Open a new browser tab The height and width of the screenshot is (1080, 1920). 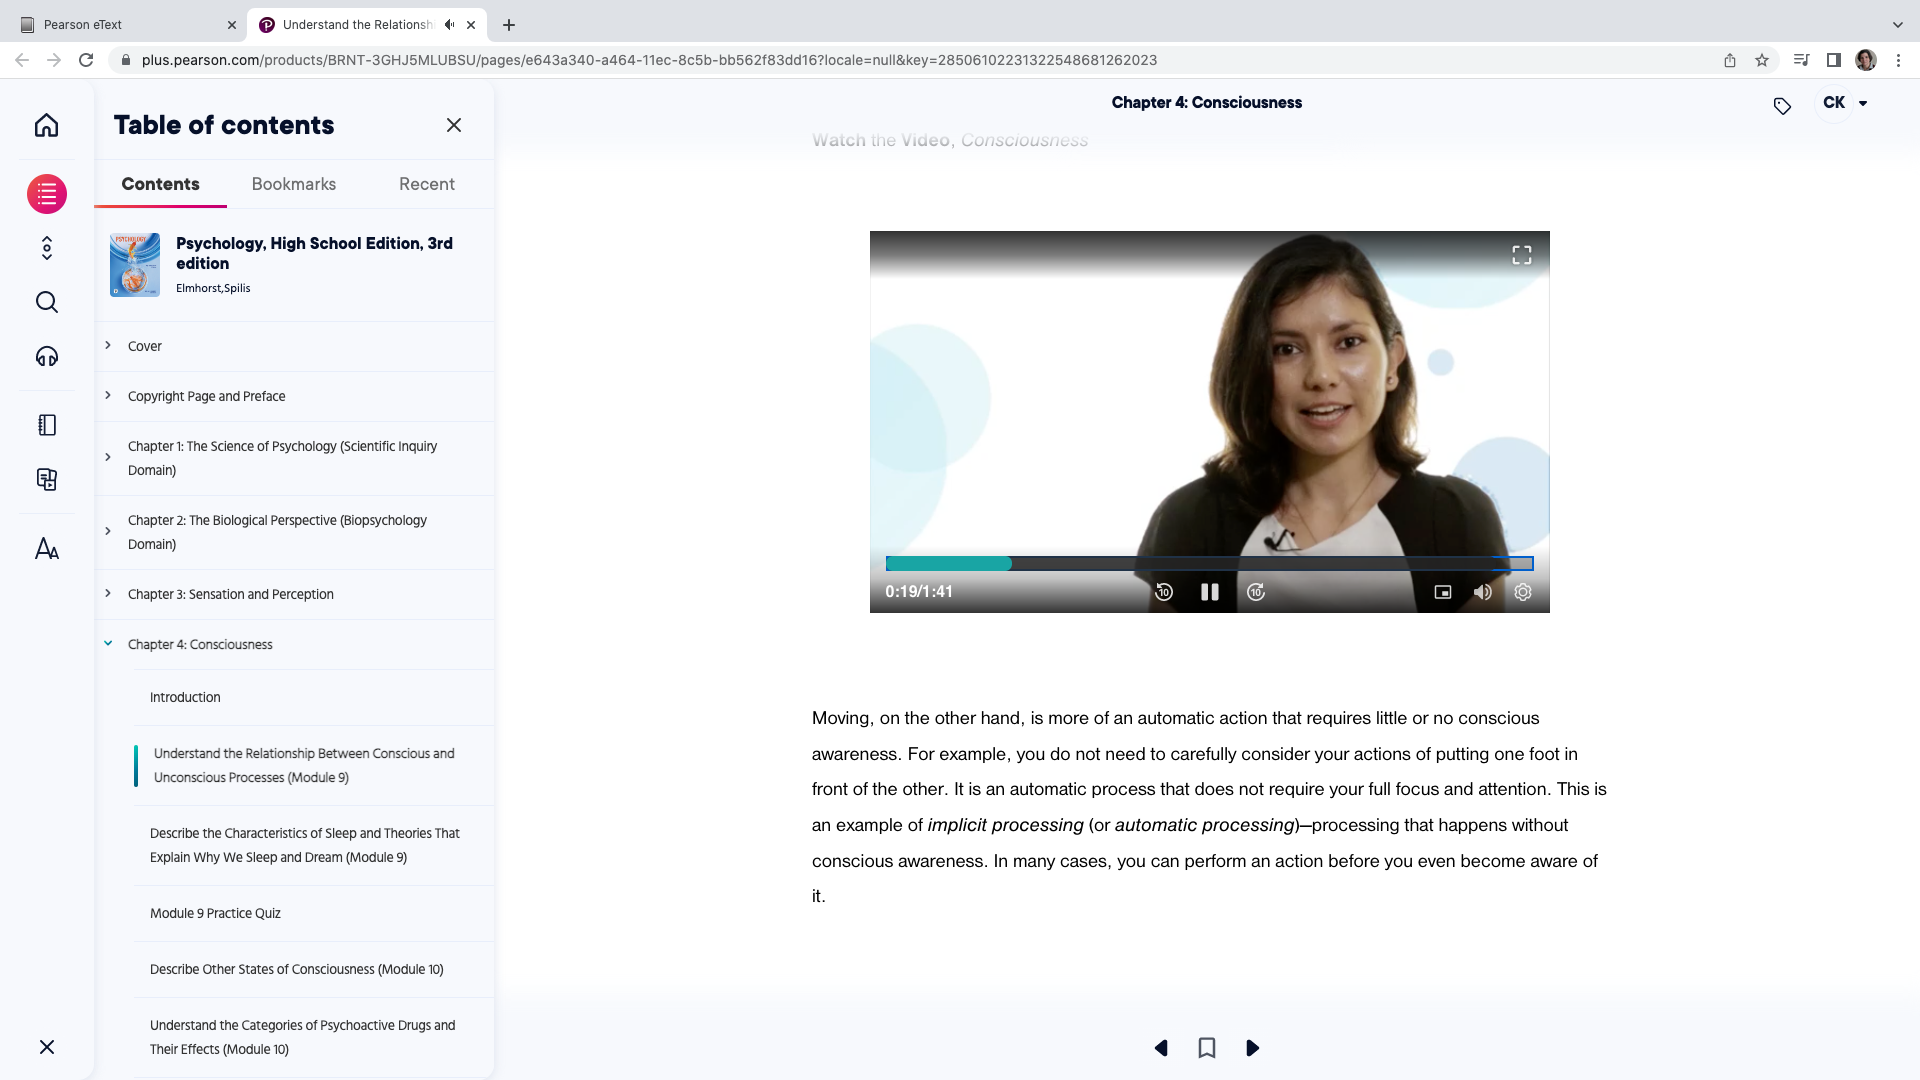pyautogui.click(x=509, y=25)
